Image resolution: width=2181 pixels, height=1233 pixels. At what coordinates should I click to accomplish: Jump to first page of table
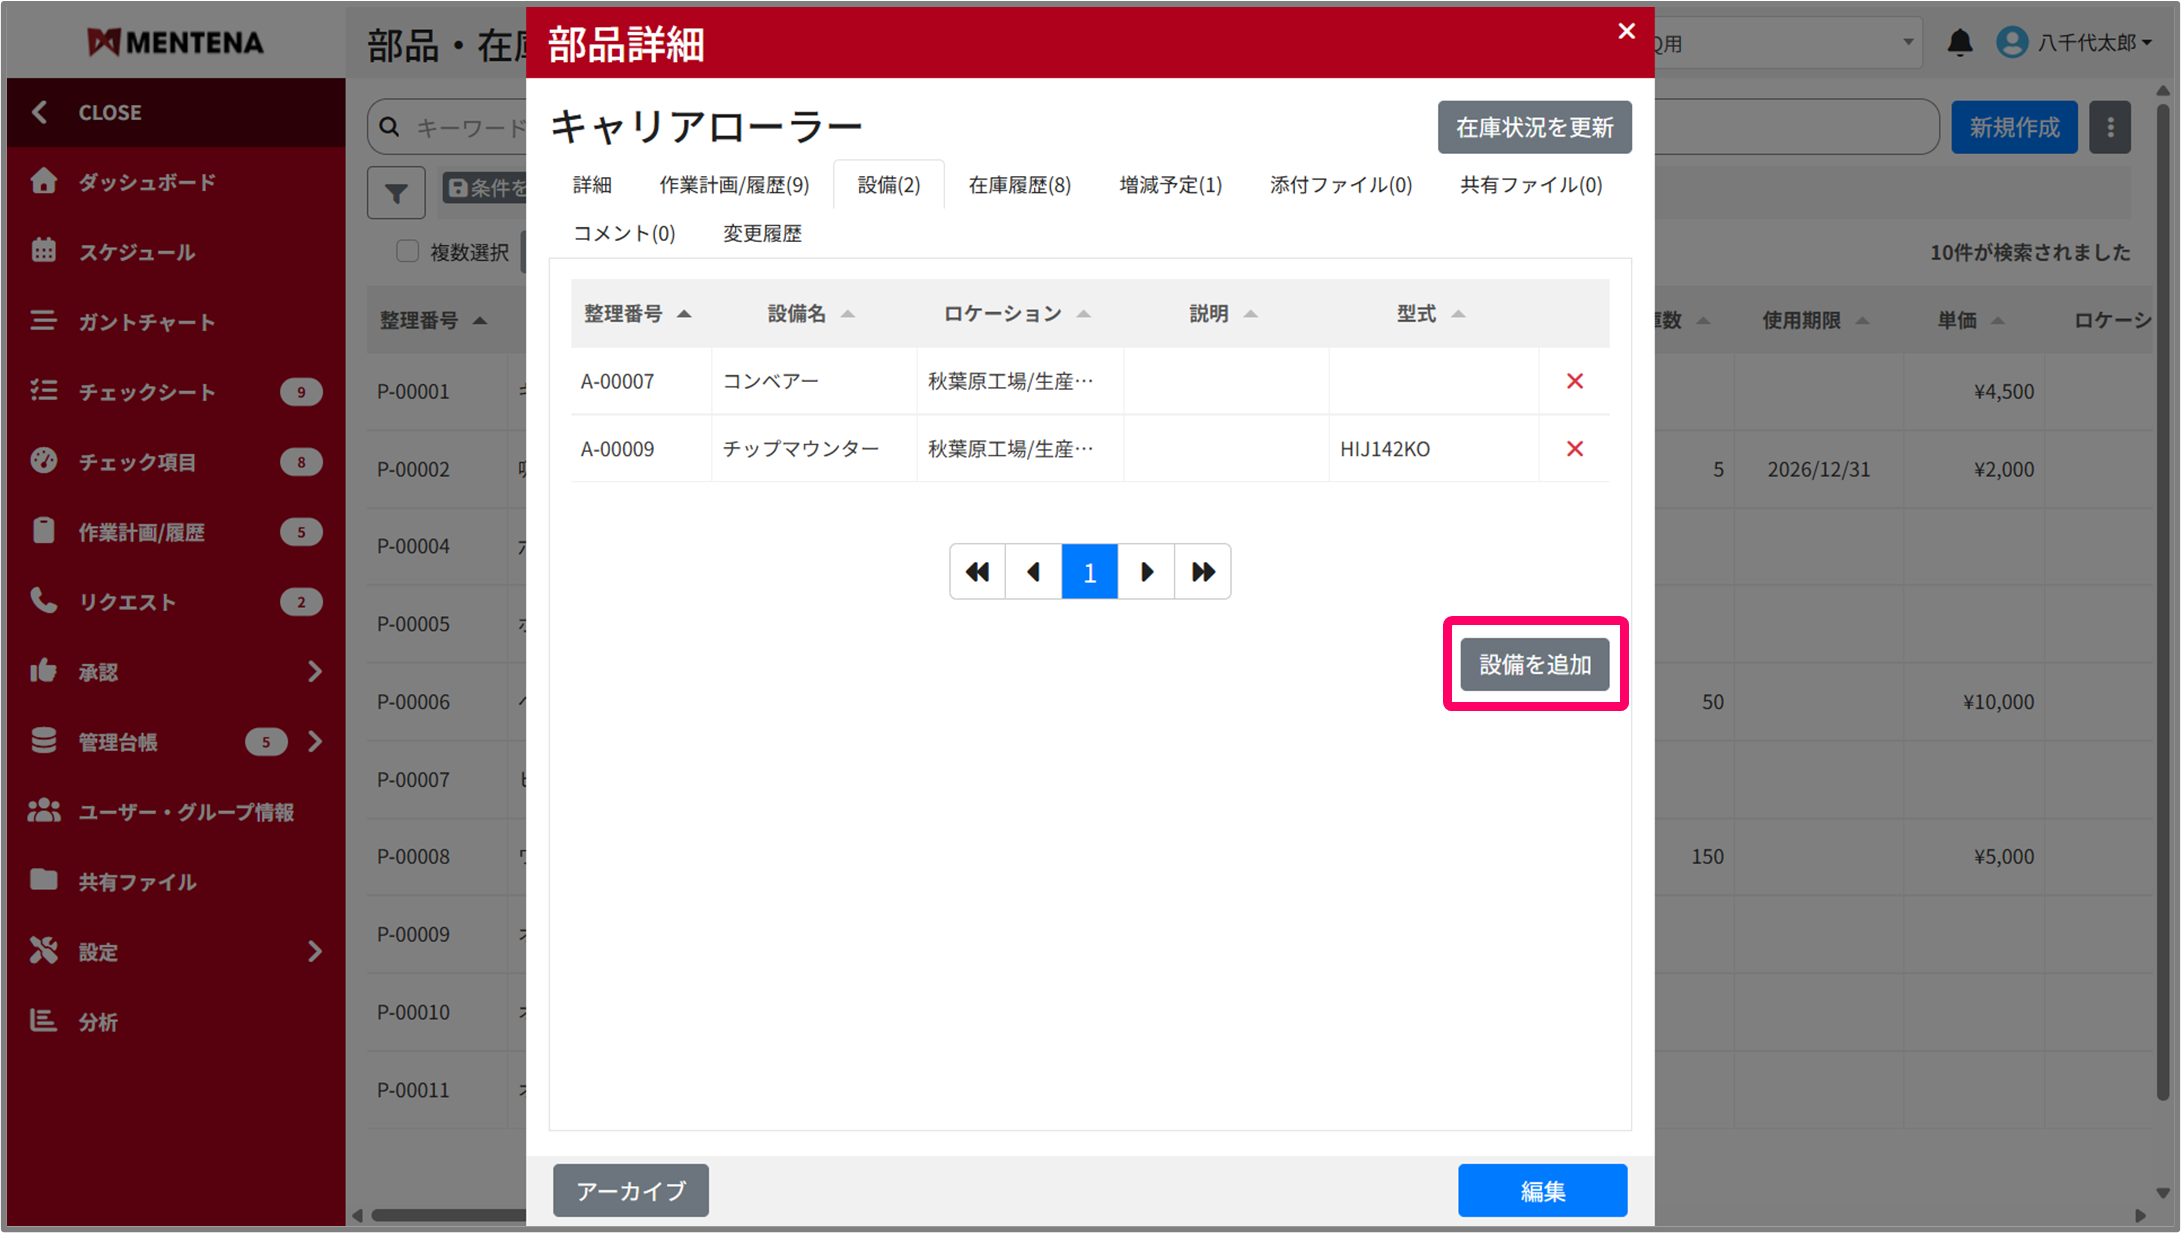[x=977, y=572]
